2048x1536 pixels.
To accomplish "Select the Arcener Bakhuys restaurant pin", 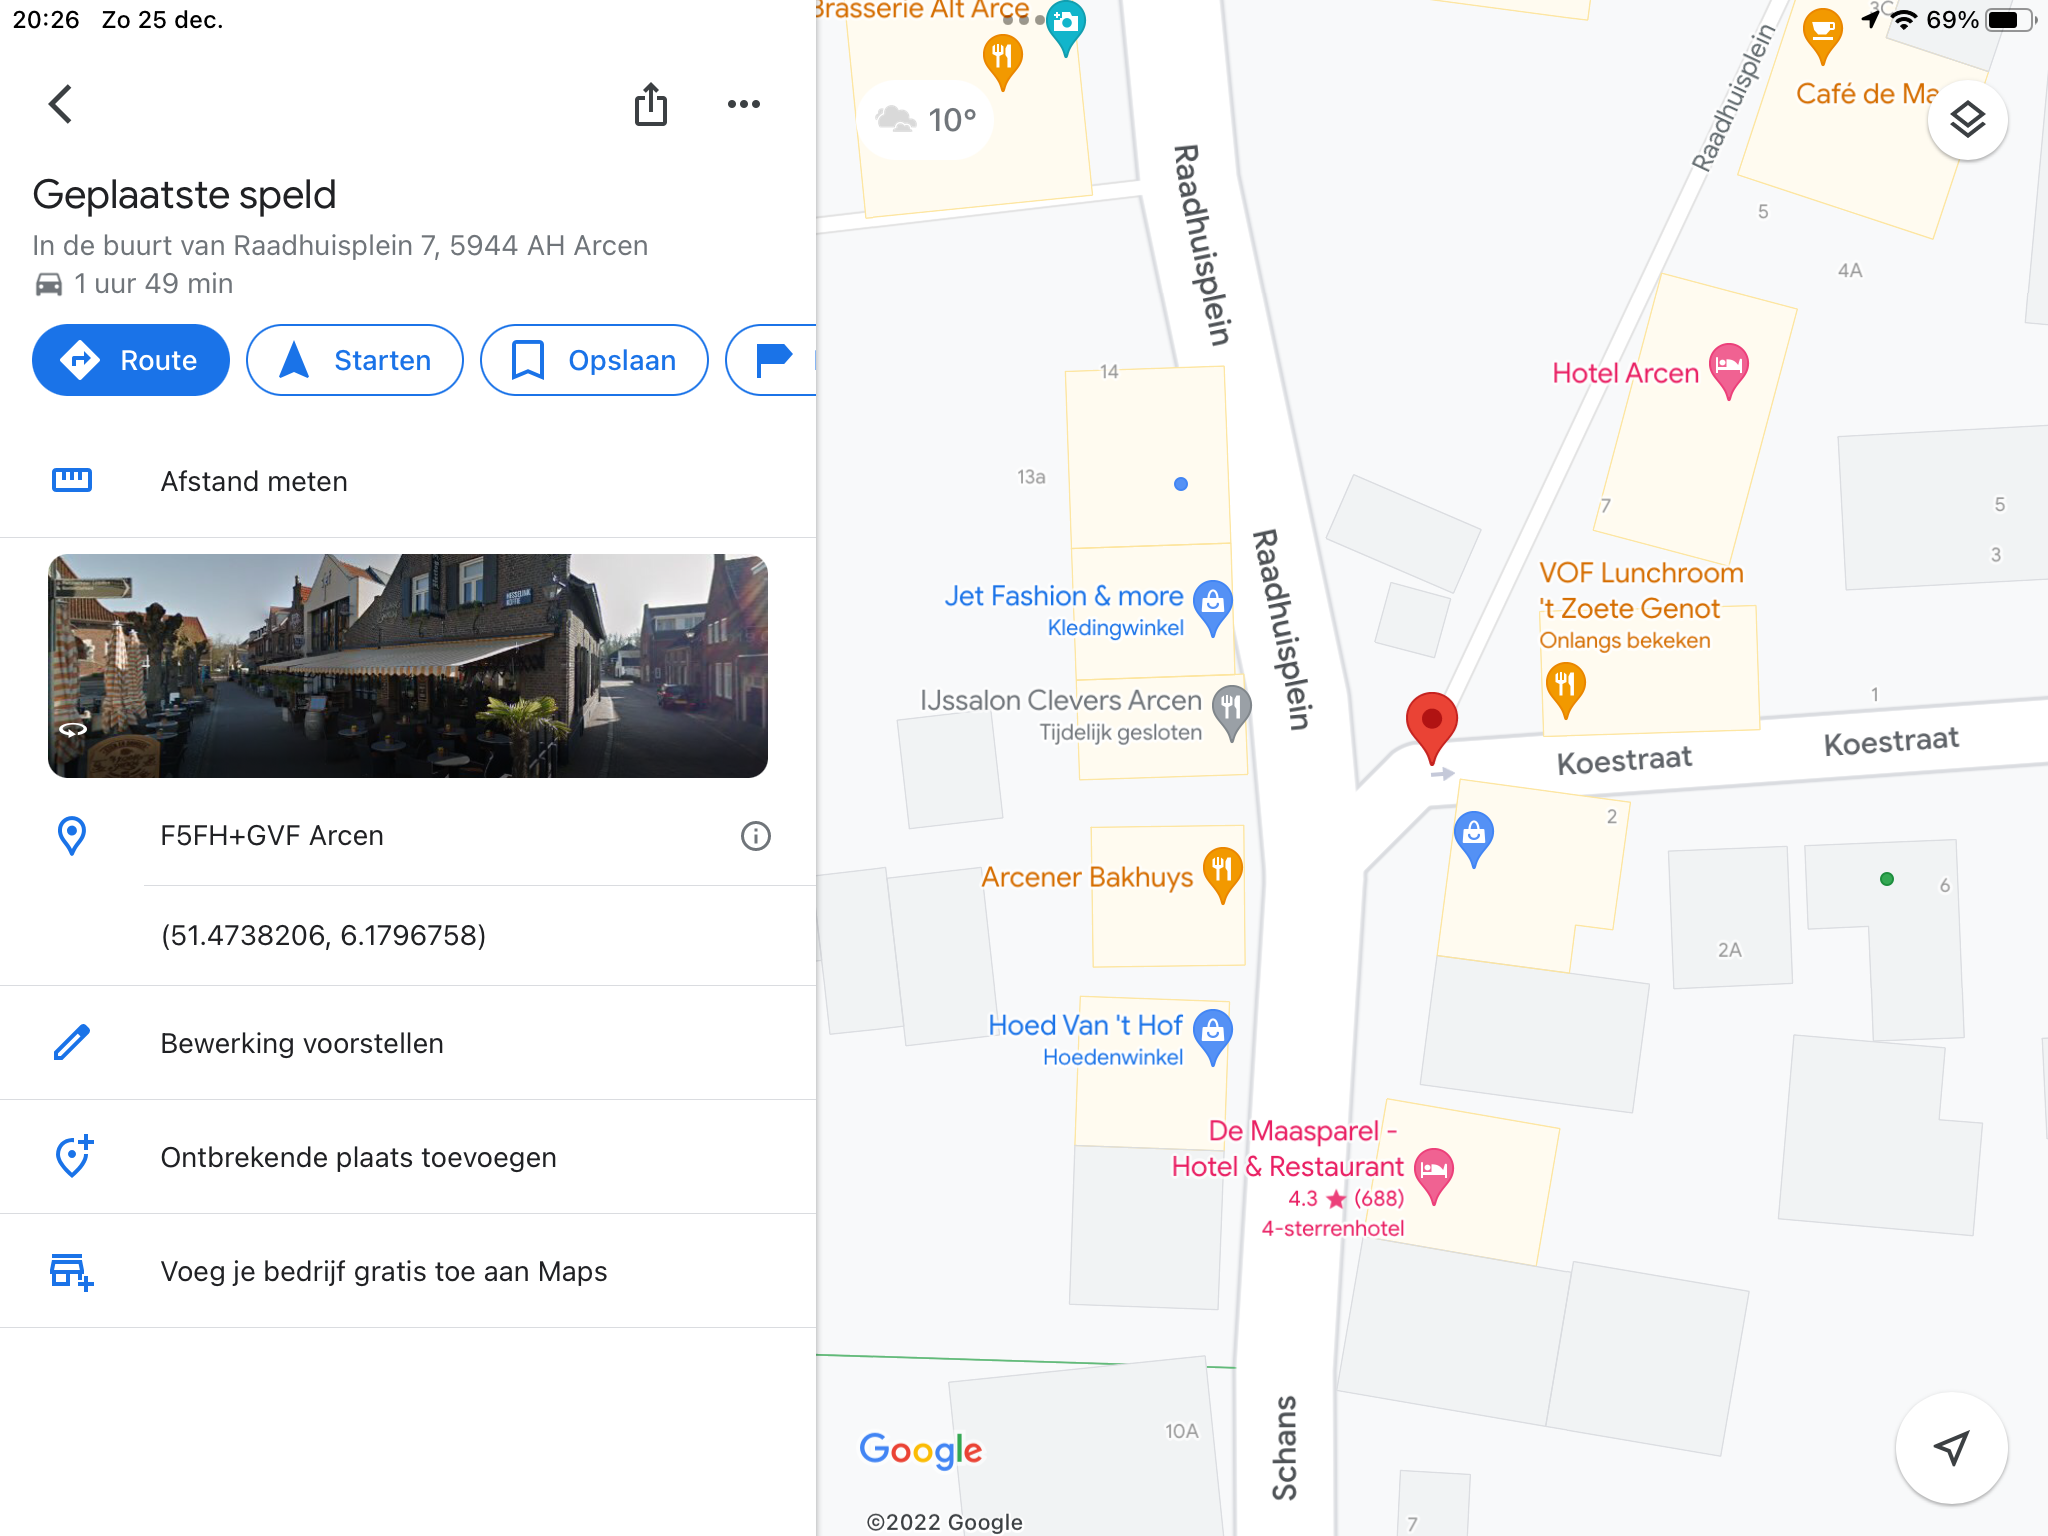I will pos(1222,874).
